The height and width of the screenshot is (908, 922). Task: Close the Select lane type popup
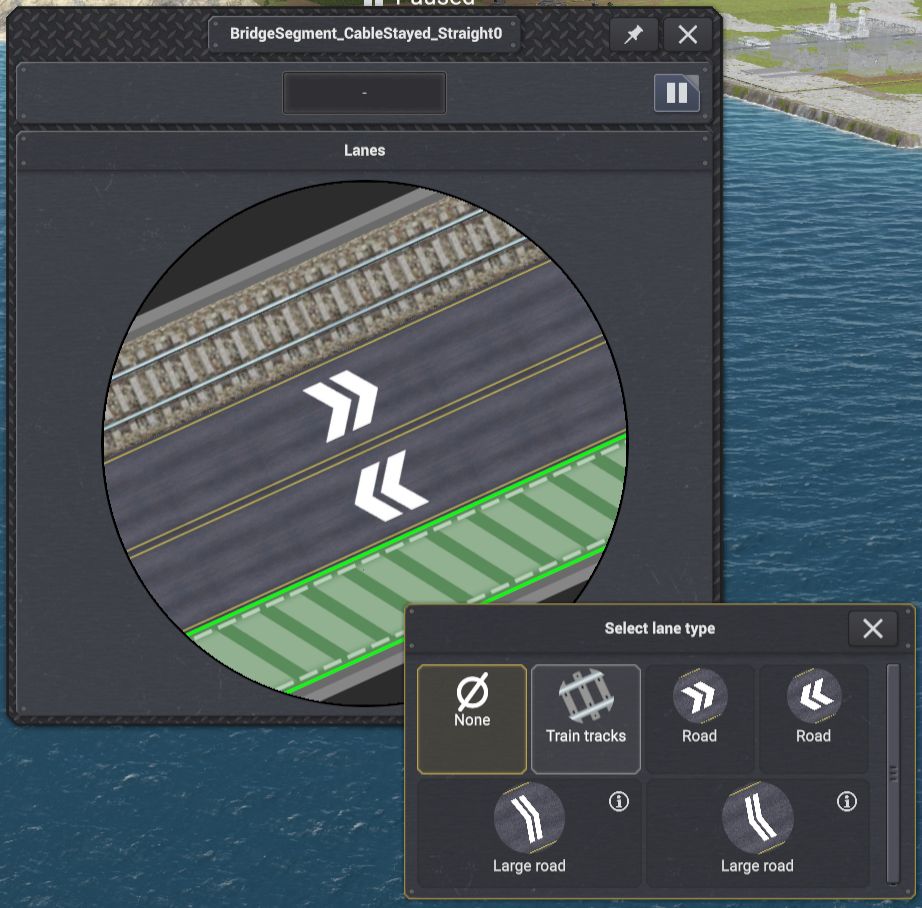click(x=872, y=628)
